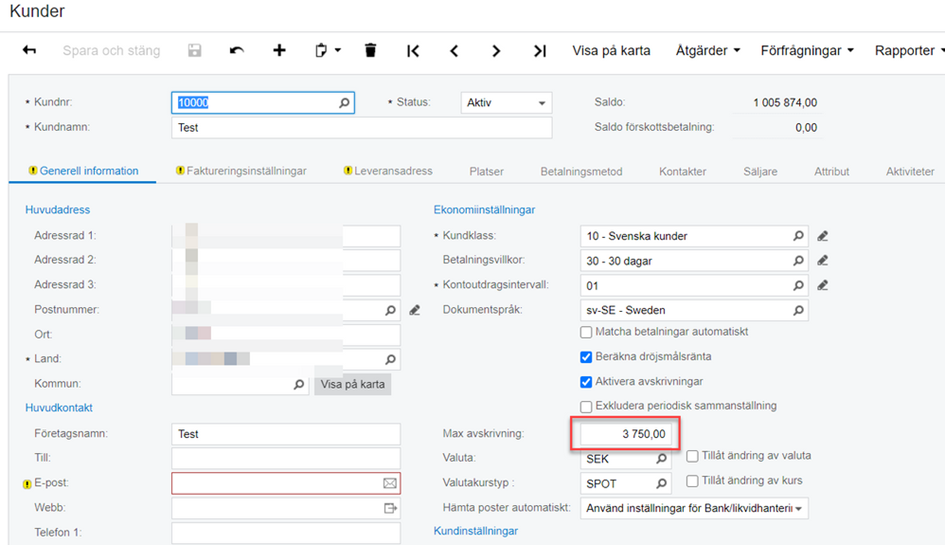Enable Matcha betalningar automatiskt checkbox
The width and height of the screenshot is (945, 545).
[587, 332]
